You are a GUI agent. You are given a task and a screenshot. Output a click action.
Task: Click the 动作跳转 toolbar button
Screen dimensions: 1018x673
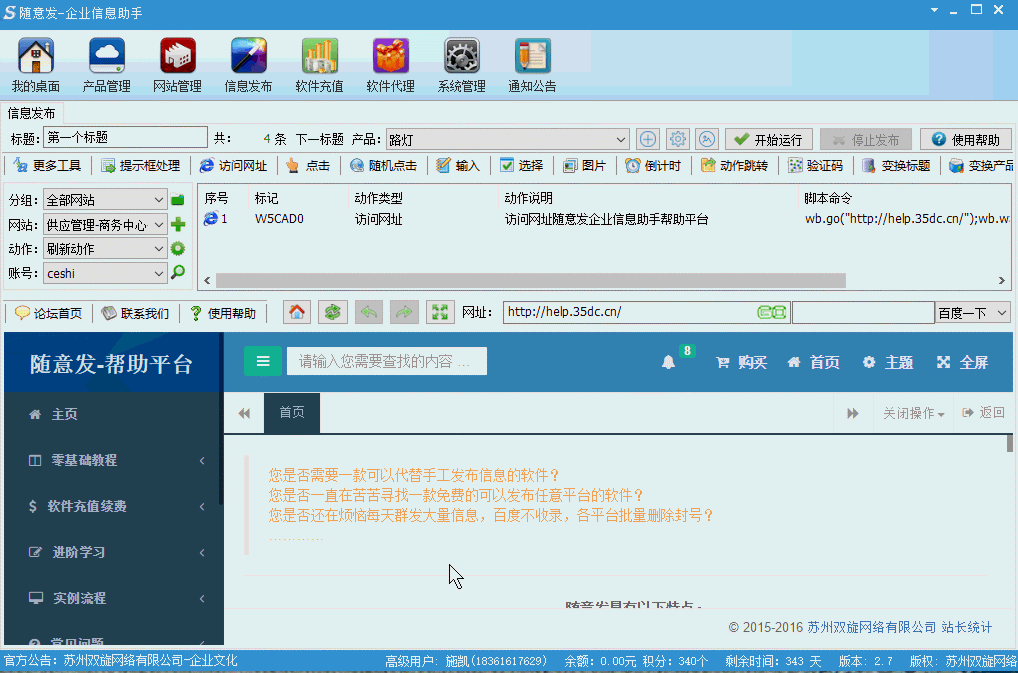[x=735, y=165]
